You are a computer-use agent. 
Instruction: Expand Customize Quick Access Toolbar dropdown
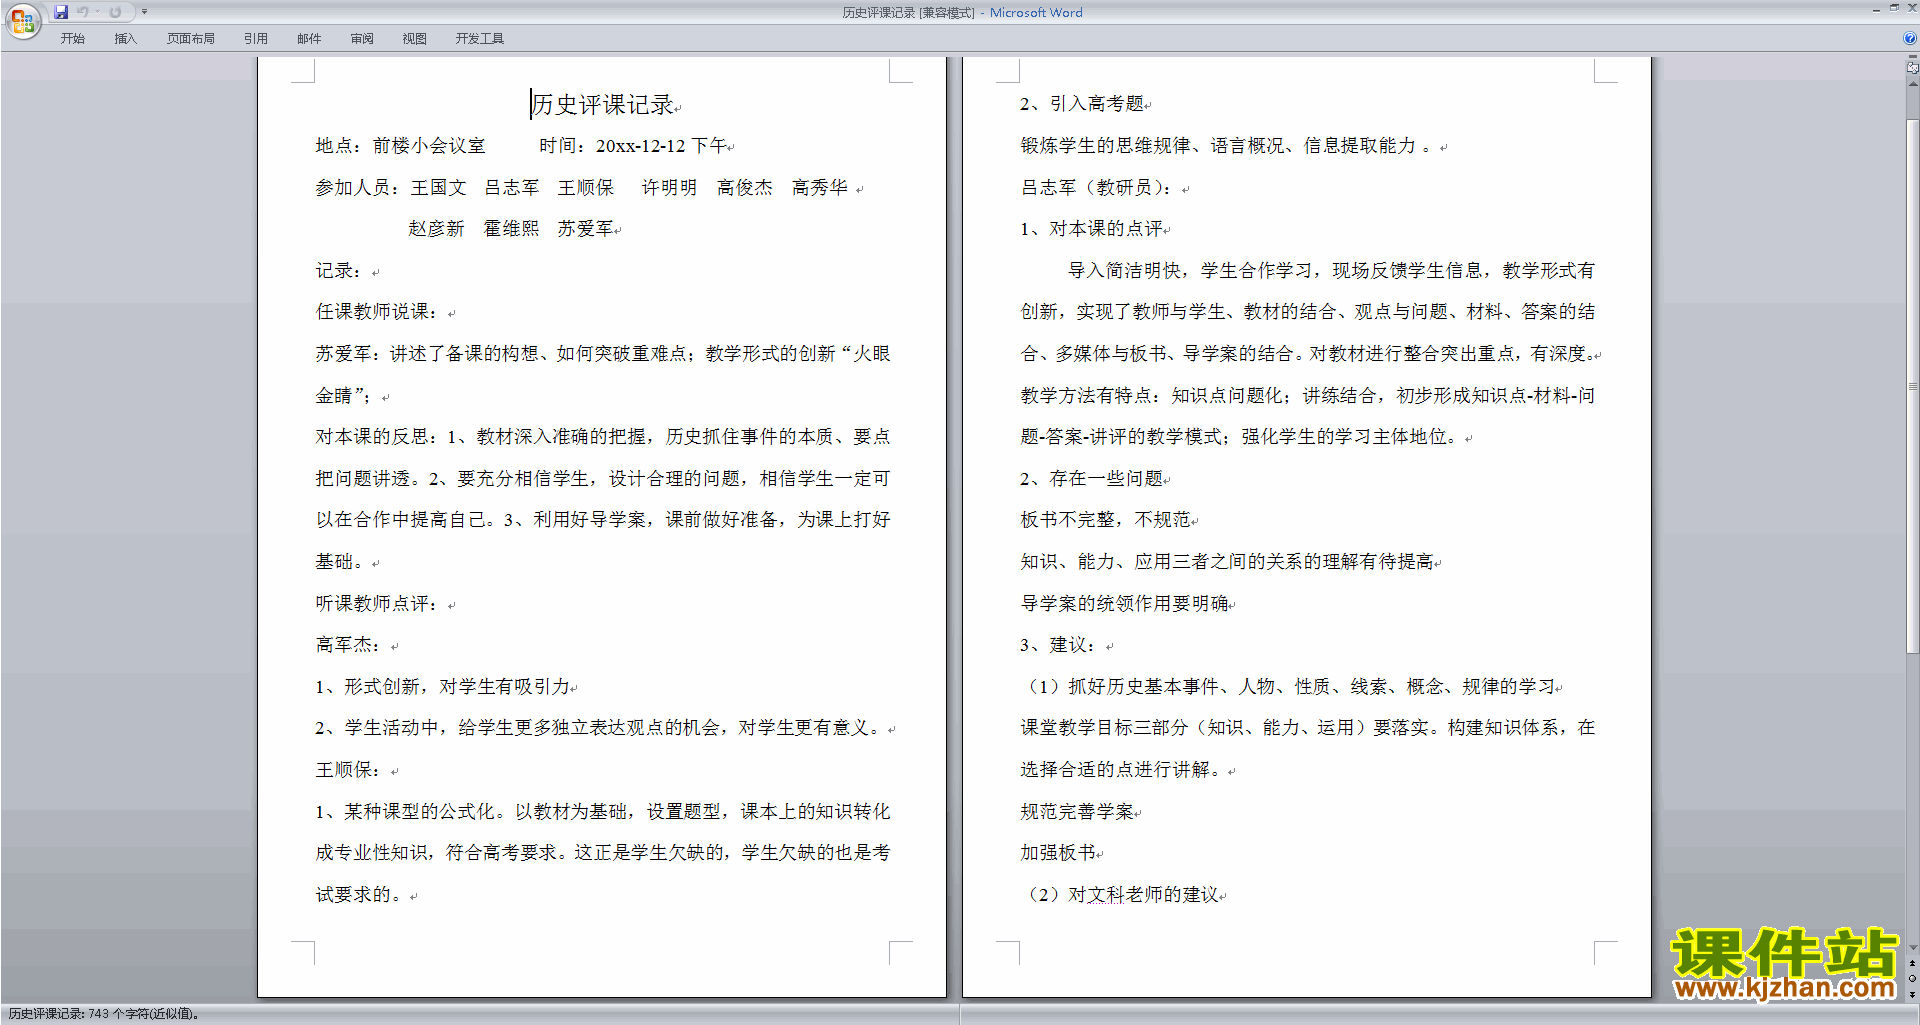144,12
